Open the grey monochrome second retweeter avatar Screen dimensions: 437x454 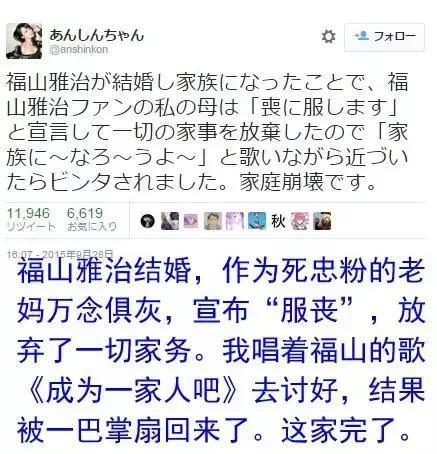click(x=170, y=221)
